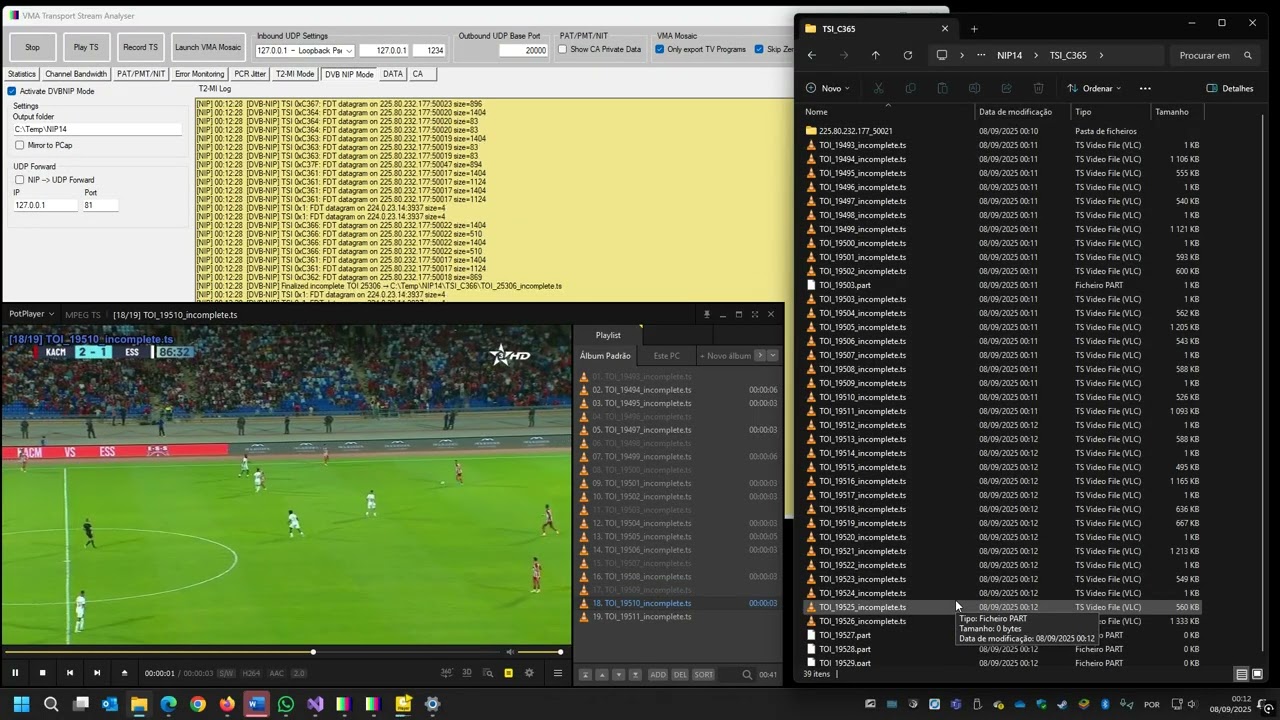Click the playlist SORT button
1280x720 pixels.
pos(704,675)
